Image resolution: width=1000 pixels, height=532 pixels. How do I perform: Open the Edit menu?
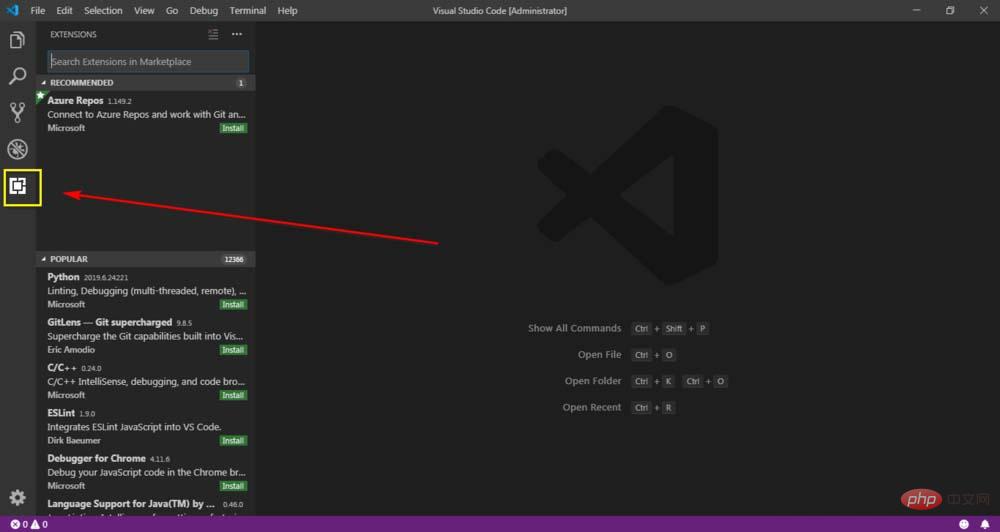coord(64,10)
